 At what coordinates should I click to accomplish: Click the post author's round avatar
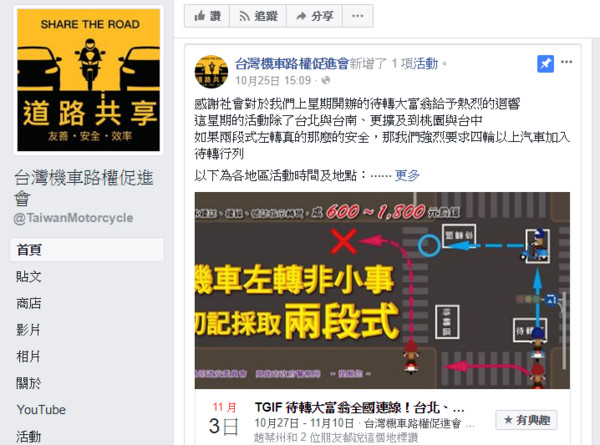pyautogui.click(x=211, y=72)
